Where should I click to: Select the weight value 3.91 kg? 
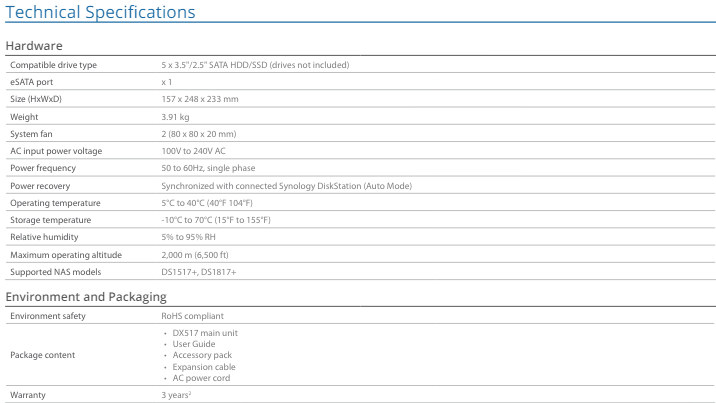(176, 117)
